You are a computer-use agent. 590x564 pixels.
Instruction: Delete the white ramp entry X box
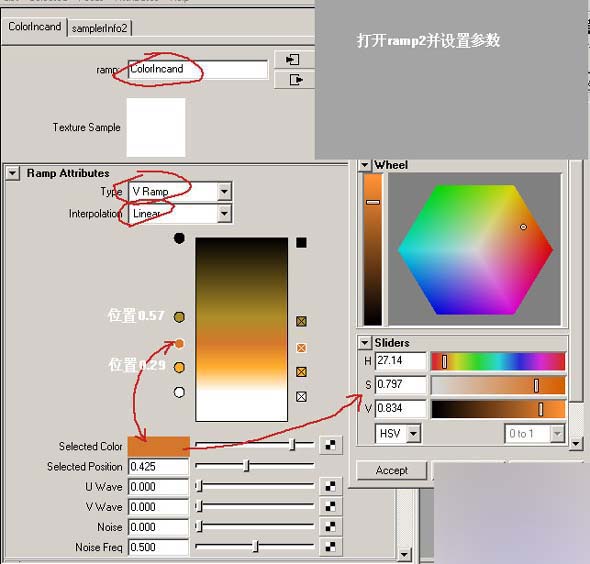[301, 397]
